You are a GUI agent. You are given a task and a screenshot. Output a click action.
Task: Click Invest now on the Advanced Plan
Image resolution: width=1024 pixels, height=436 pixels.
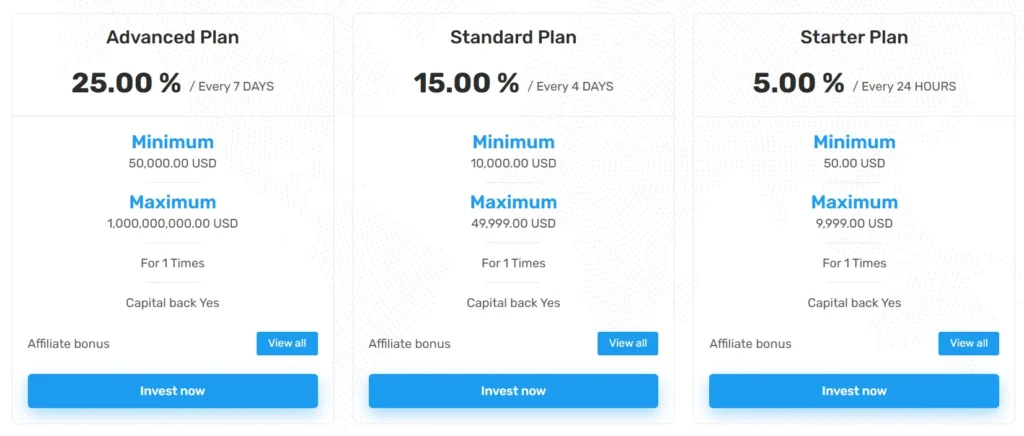pyautogui.click(x=172, y=391)
